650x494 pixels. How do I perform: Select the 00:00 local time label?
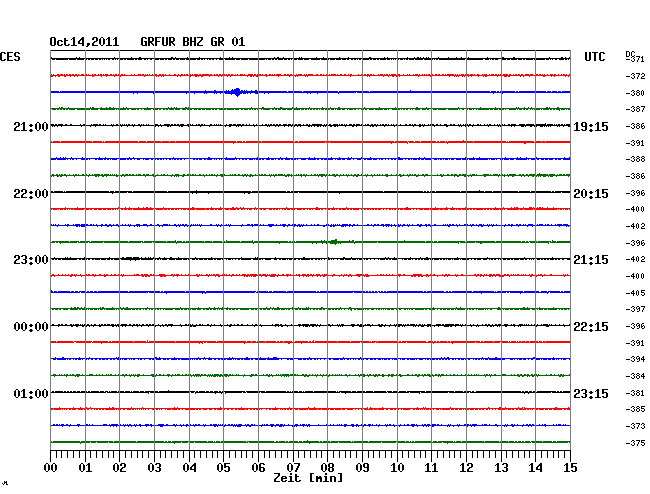(x=31, y=327)
